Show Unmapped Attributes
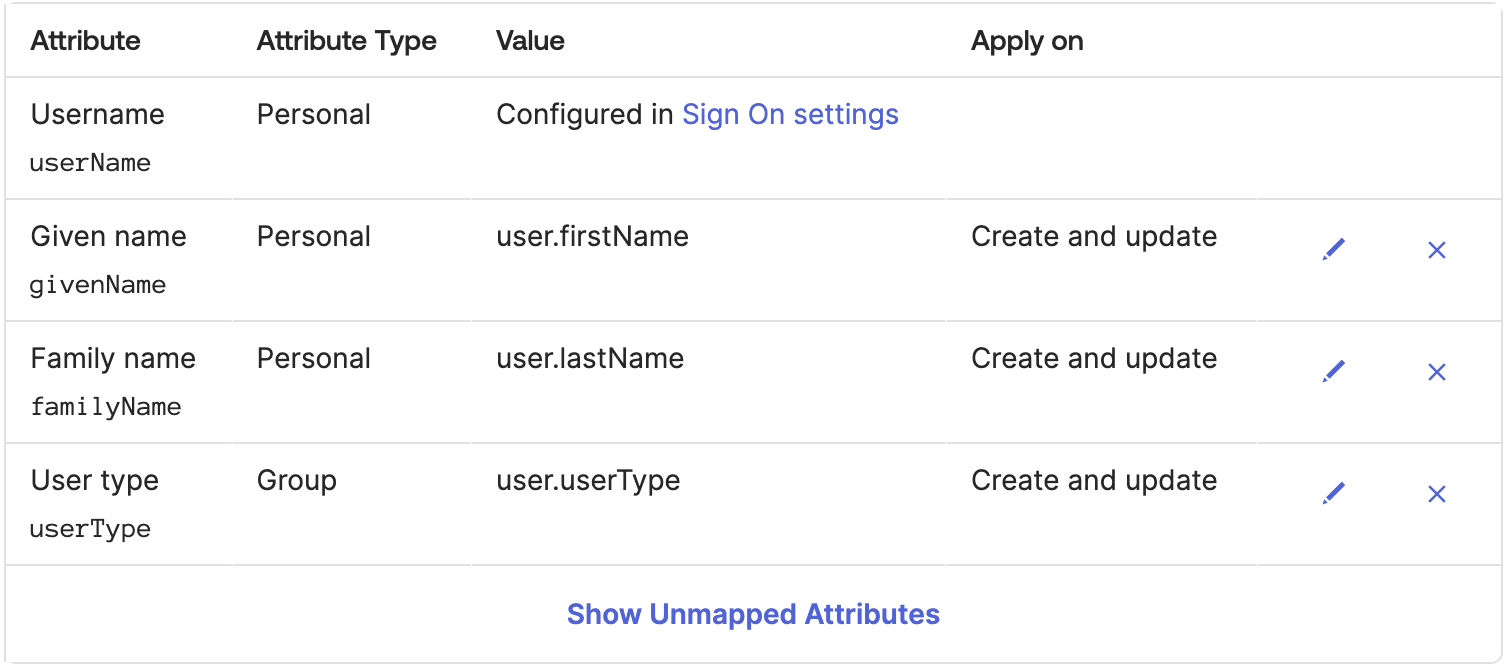The width and height of the screenshot is (1508, 664). point(753,614)
